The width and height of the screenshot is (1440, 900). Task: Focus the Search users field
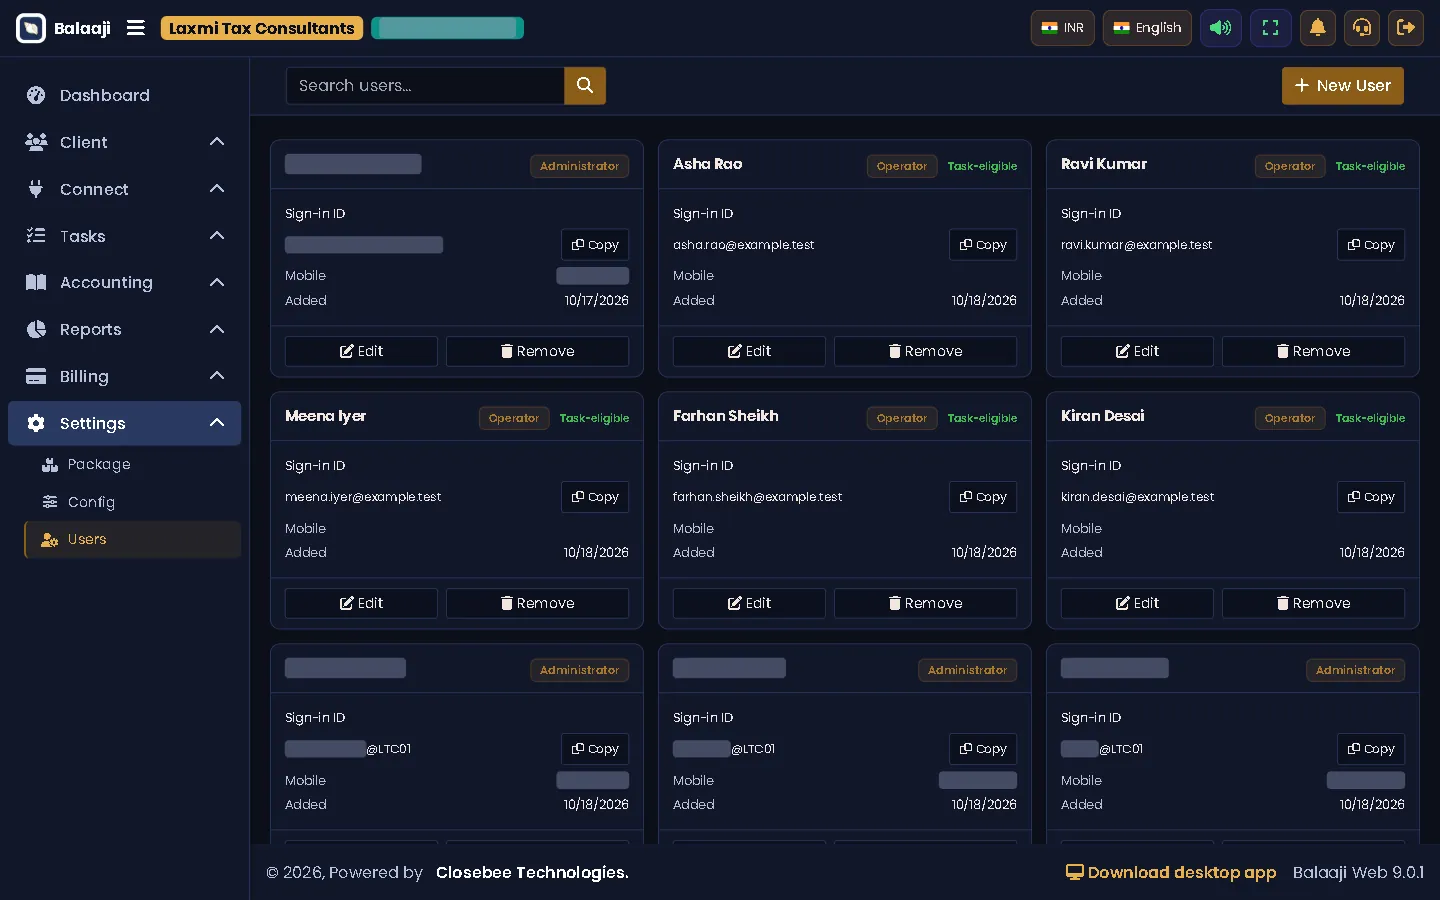425,86
